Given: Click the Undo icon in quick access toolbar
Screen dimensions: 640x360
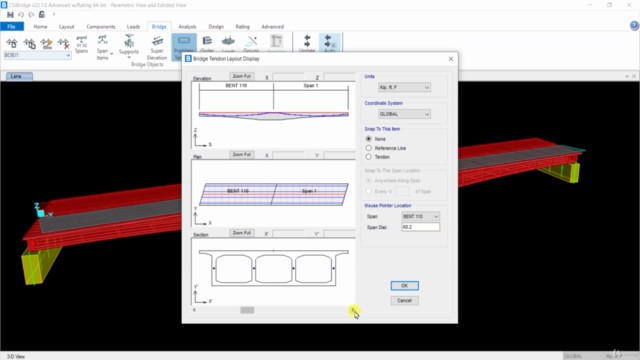Looking at the screenshot, I should [21, 15].
